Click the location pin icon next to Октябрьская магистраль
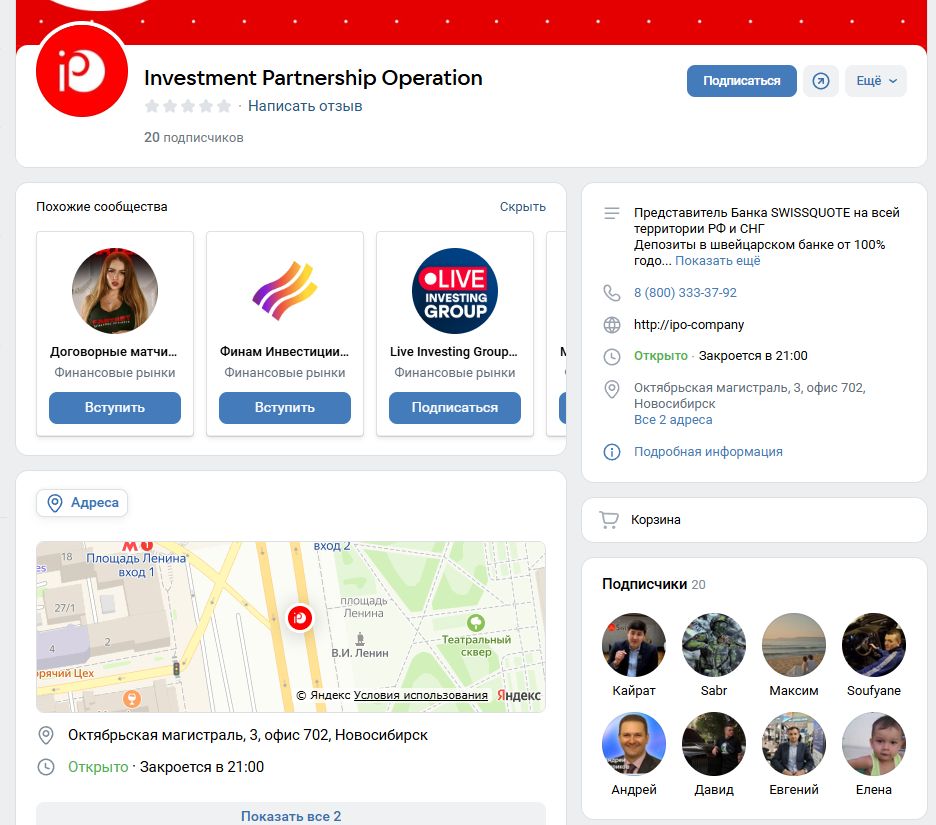This screenshot has width=936, height=825. [612, 390]
